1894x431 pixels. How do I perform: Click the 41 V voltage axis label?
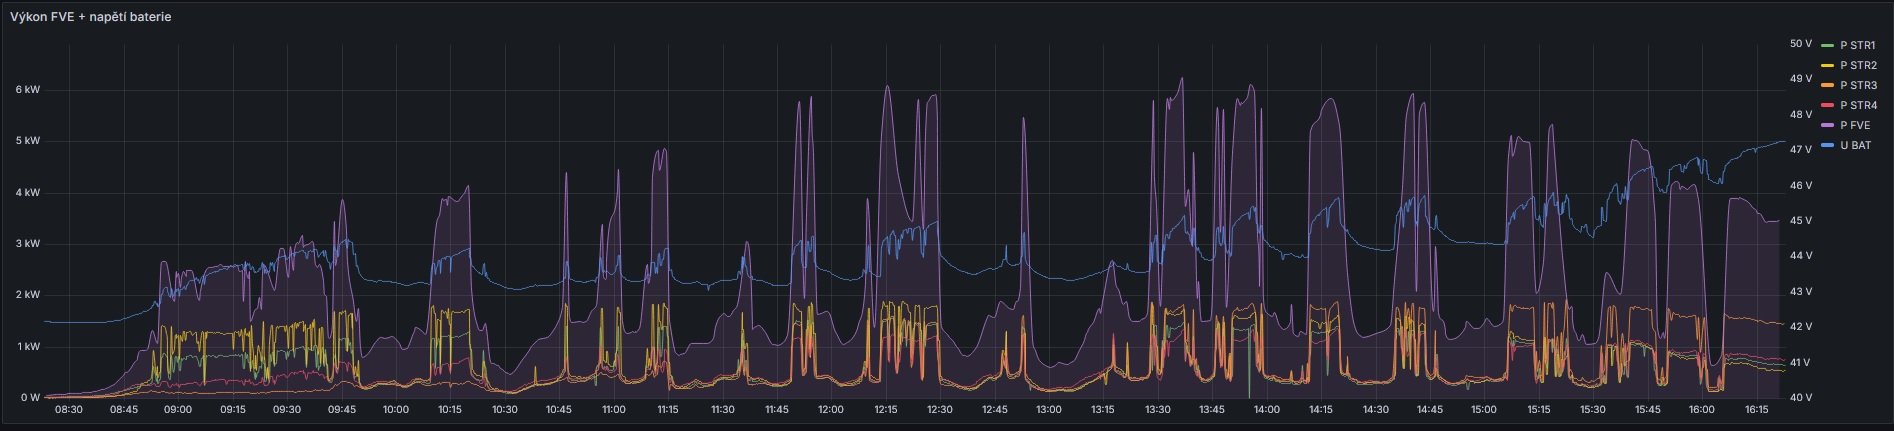[x=1801, y=363]
